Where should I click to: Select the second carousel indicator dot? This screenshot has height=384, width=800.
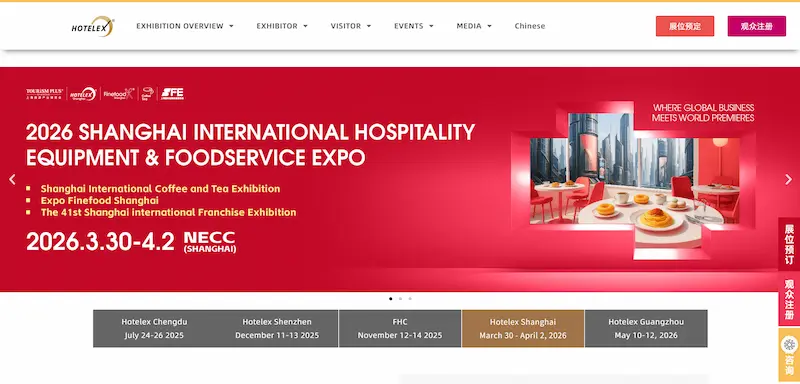[x=401, y=299]
